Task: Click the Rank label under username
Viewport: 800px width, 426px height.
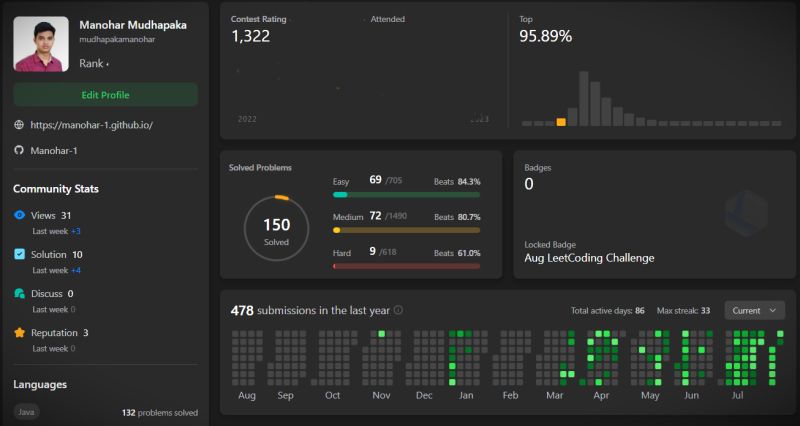Action: pyautogui.click(x=91, y=63)
